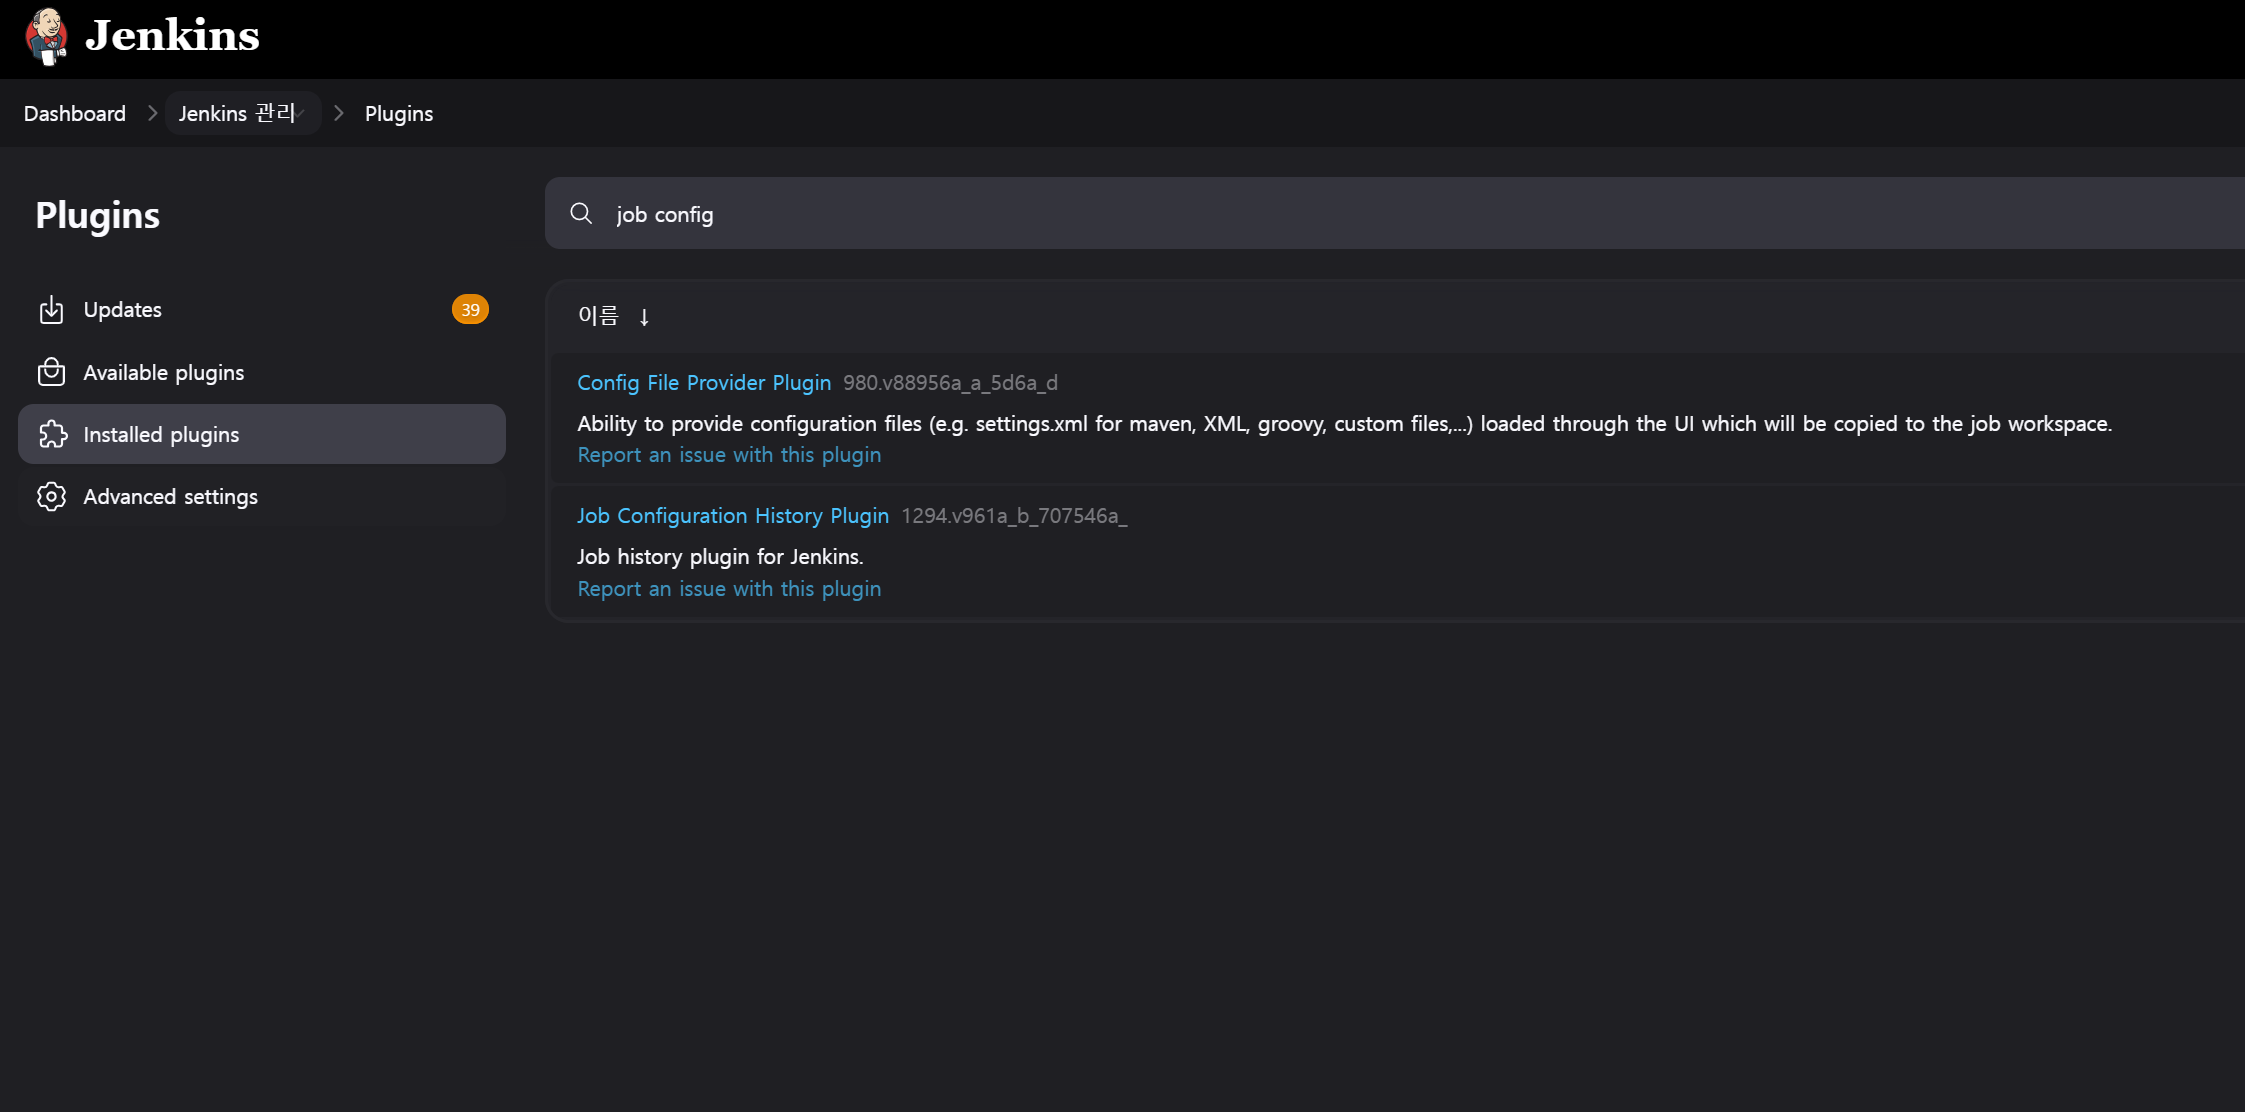Open the Available plugins section

coord(163,372)
